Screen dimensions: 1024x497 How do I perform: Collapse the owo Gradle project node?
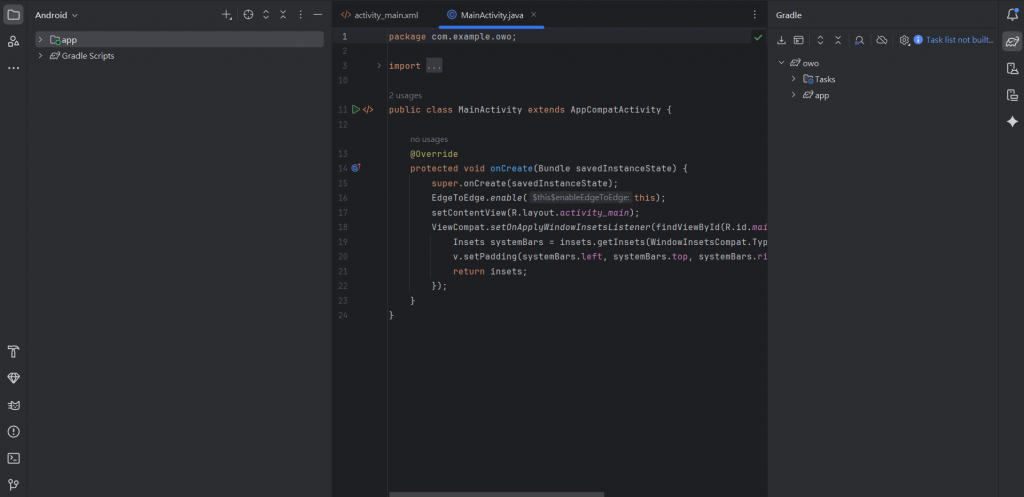click(x=781, y=63)
